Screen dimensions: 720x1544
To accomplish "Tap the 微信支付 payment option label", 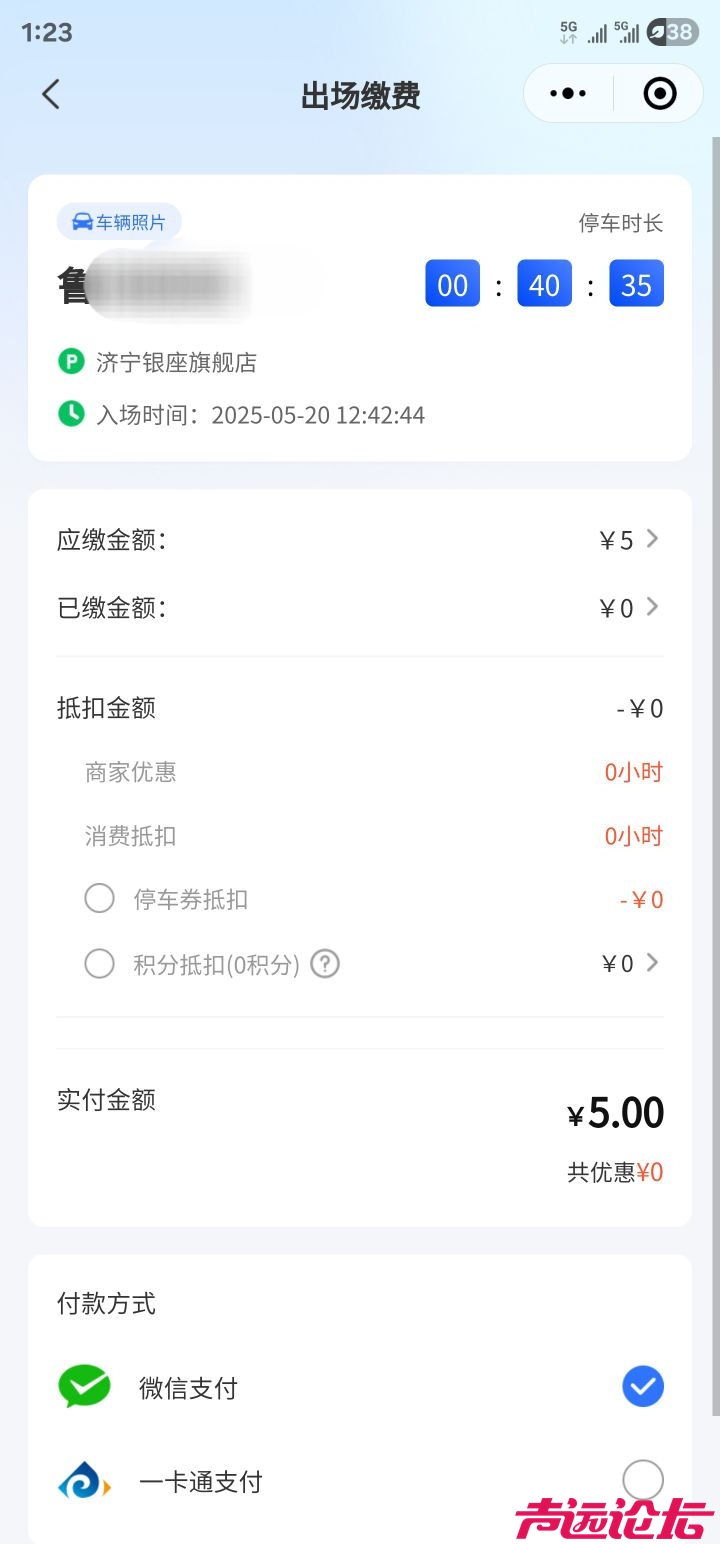I will 188,1388.
